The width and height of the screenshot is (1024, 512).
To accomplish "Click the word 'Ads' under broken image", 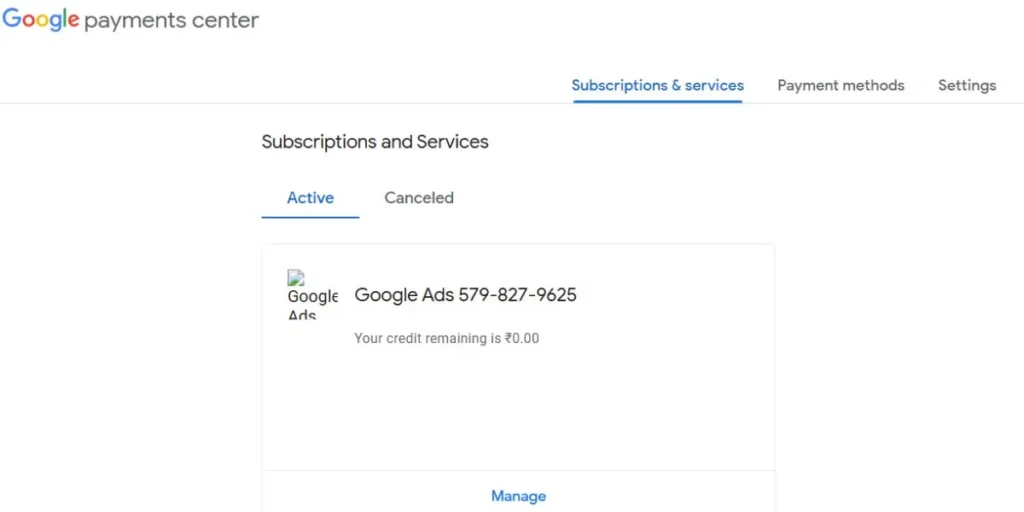I will click(302, 314).
